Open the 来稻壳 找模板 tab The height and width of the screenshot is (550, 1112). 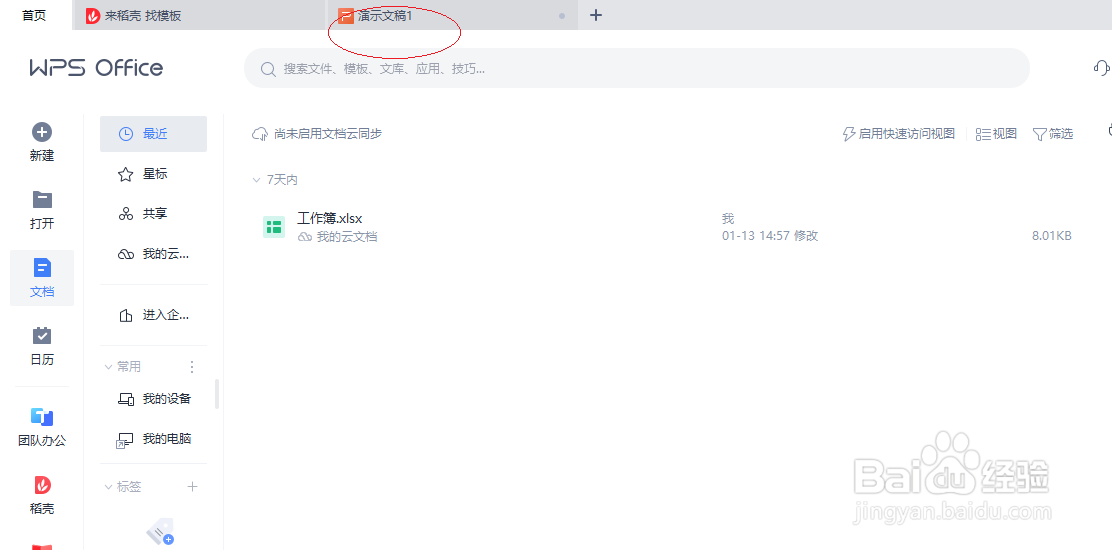coord(199,15)
